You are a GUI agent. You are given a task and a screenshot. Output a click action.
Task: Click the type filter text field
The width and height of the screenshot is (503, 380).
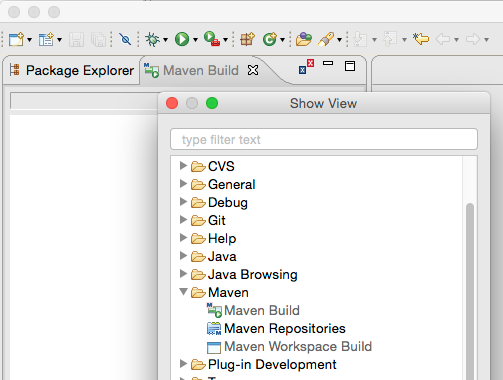point(324,139)
